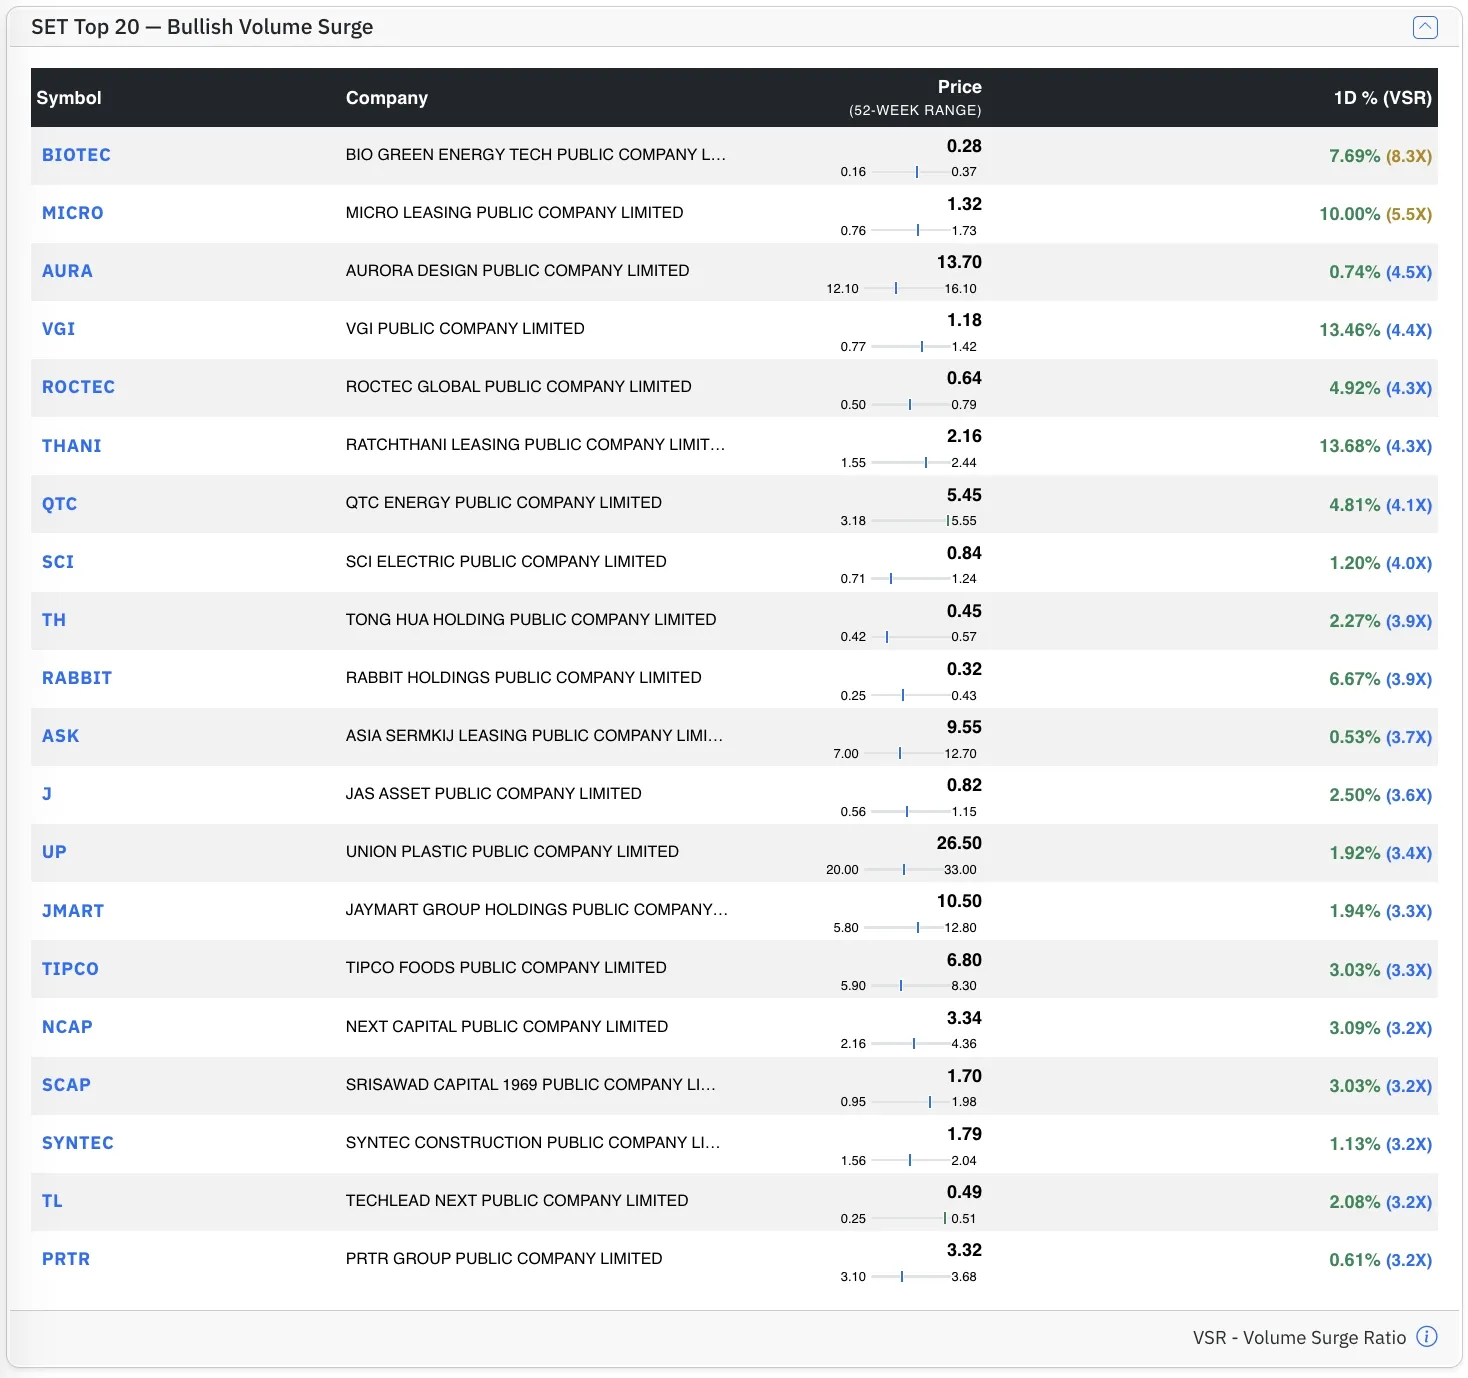Click the VSR - Volume Surge Ratio label
The image size is (1468, 1378).
pyautogui.click(x=1299, y=1338)
